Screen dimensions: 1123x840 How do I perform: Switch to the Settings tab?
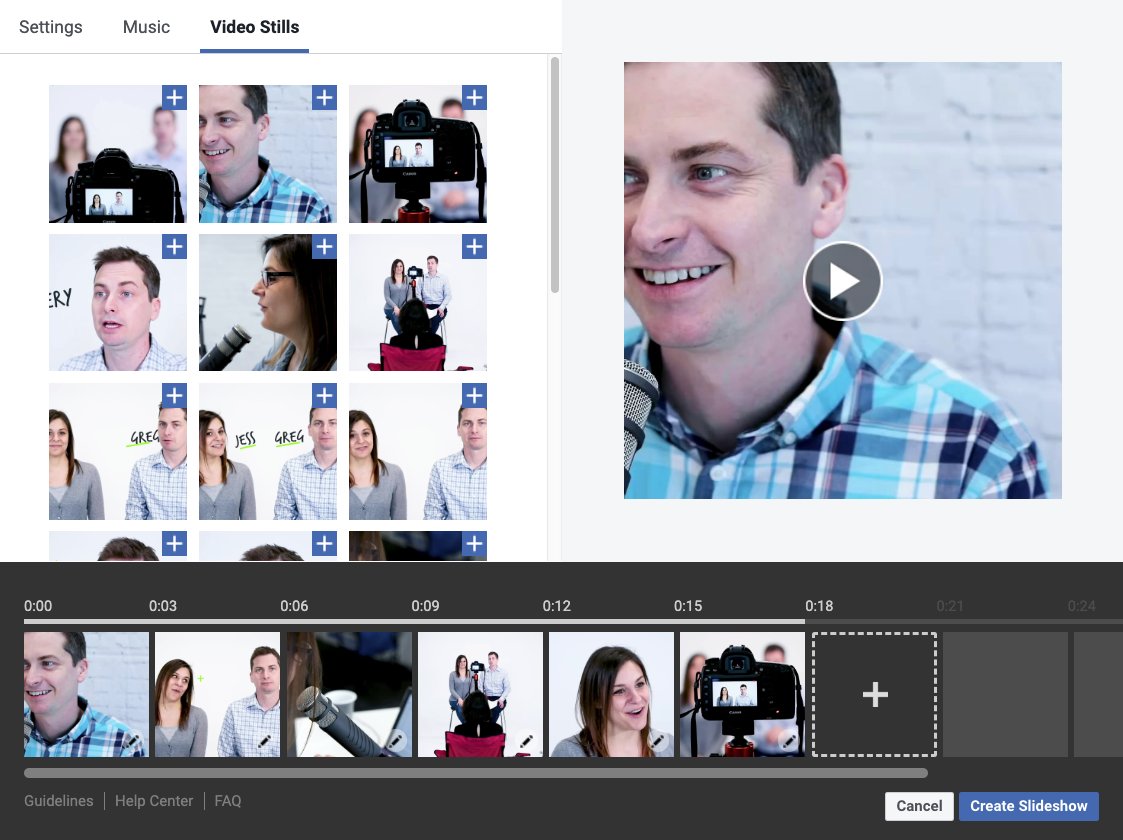[50, 27]
